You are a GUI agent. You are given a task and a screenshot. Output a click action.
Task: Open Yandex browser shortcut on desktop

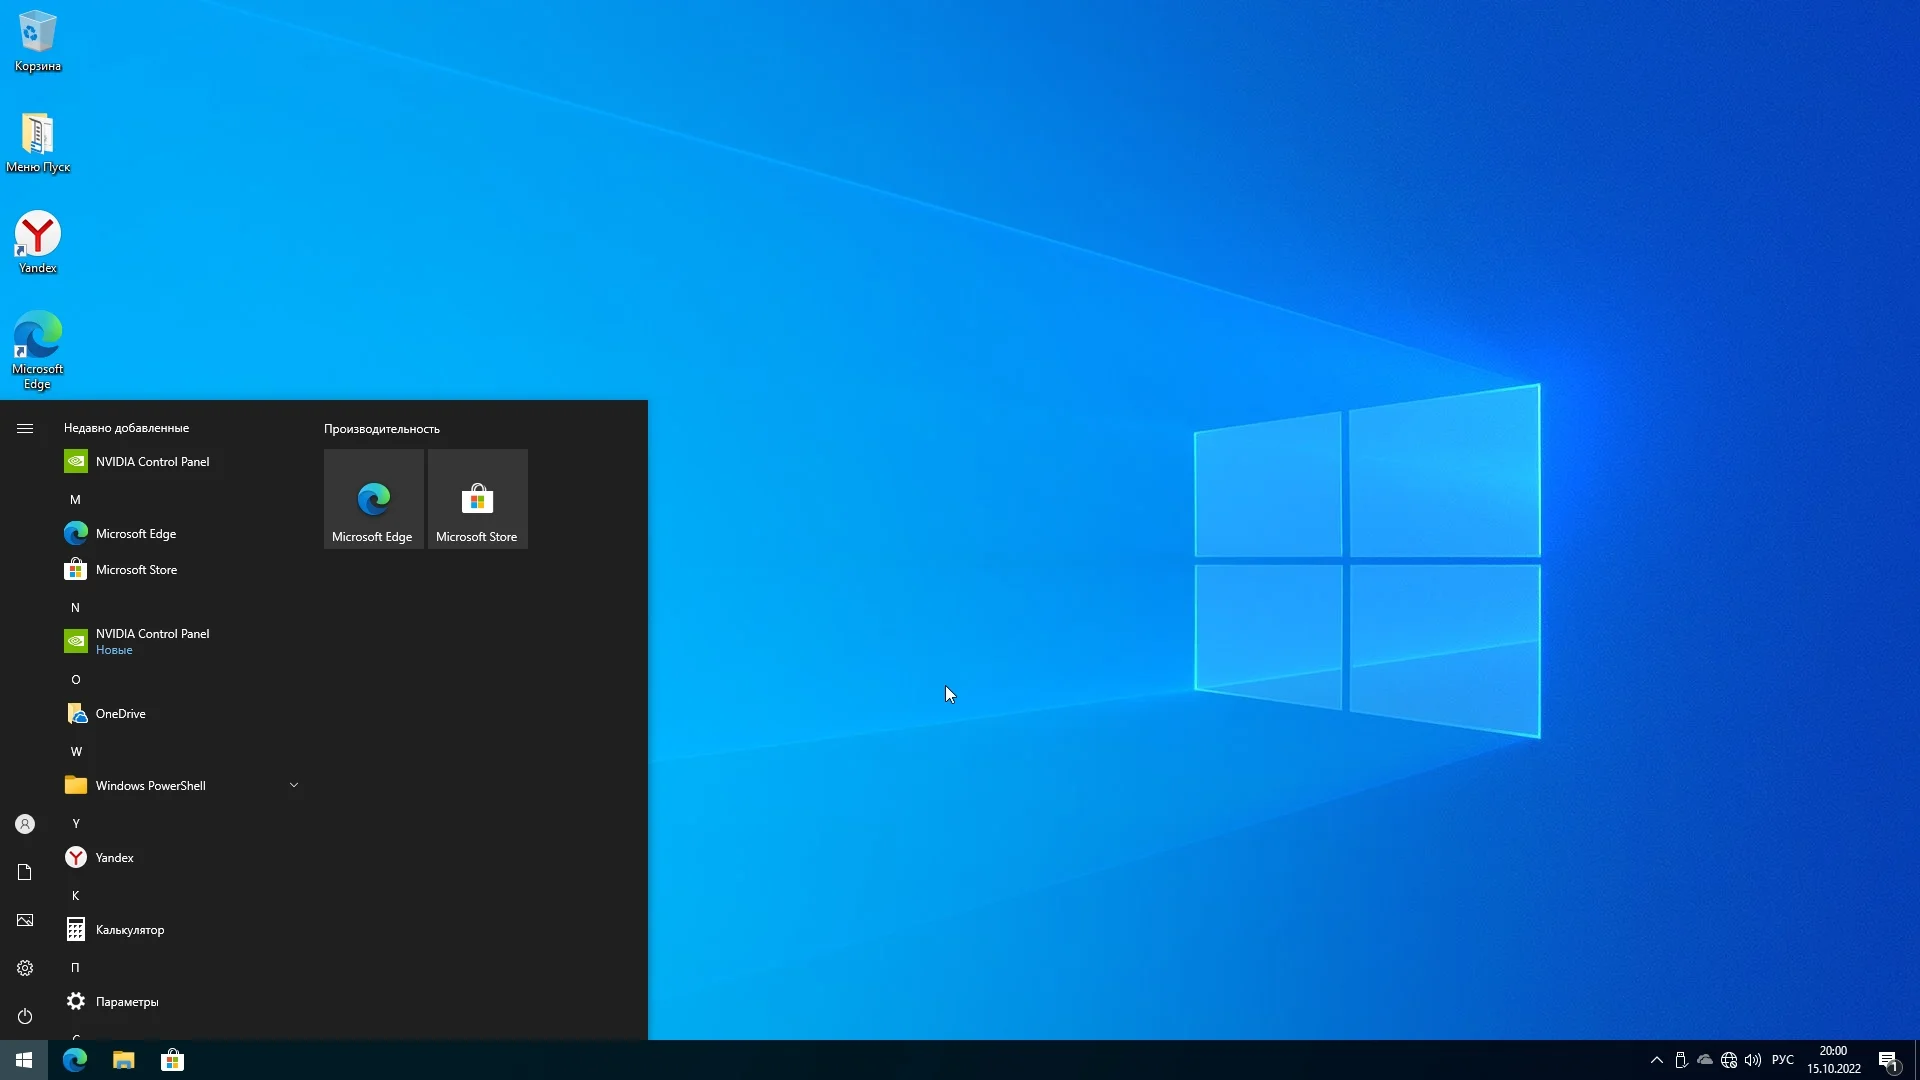click(x=37, y=241)
